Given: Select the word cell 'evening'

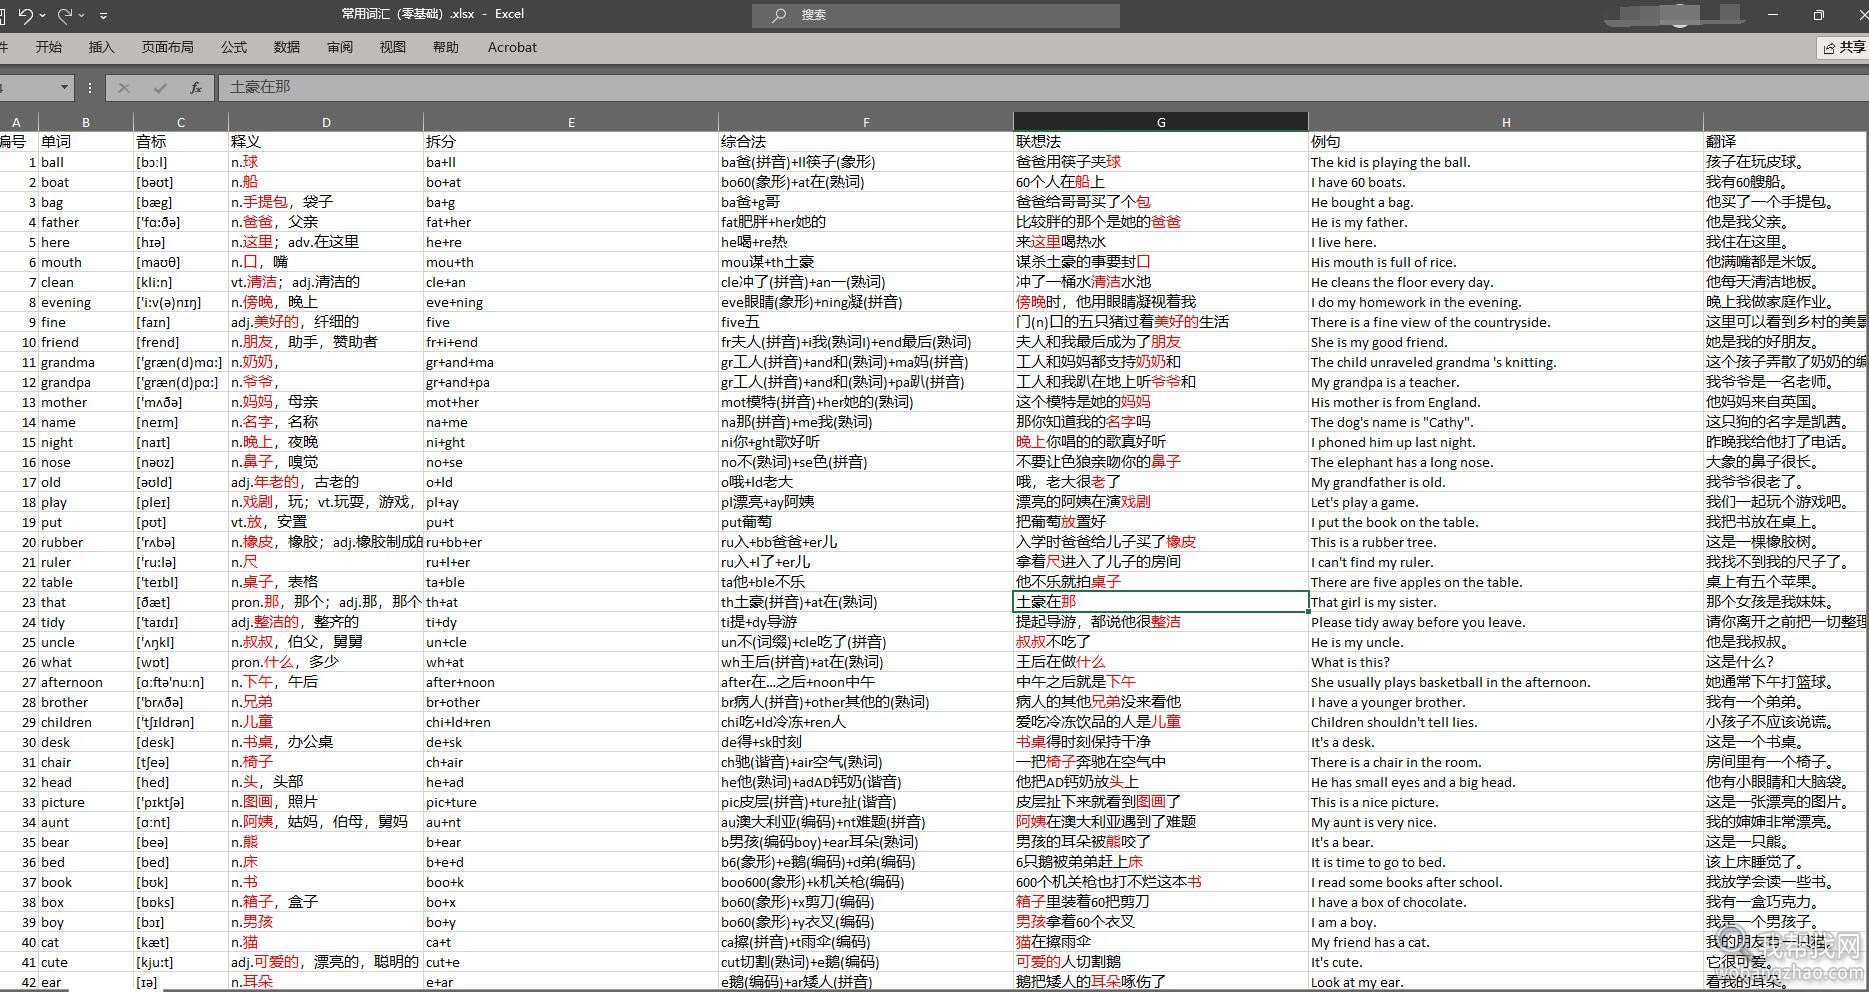Looking at the screenshot, I should tap(86, 302).
